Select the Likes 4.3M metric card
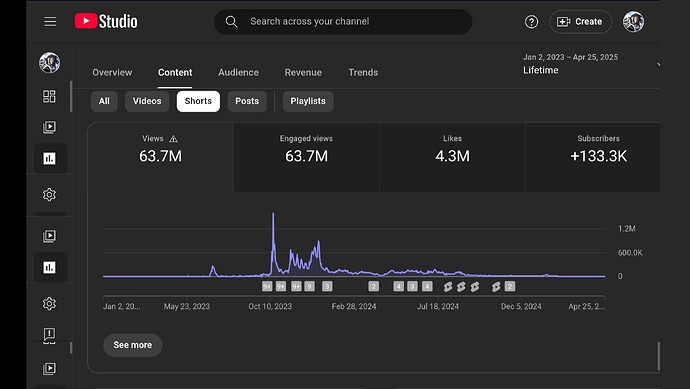The image size is (690, 389). (x=452, y=158)
